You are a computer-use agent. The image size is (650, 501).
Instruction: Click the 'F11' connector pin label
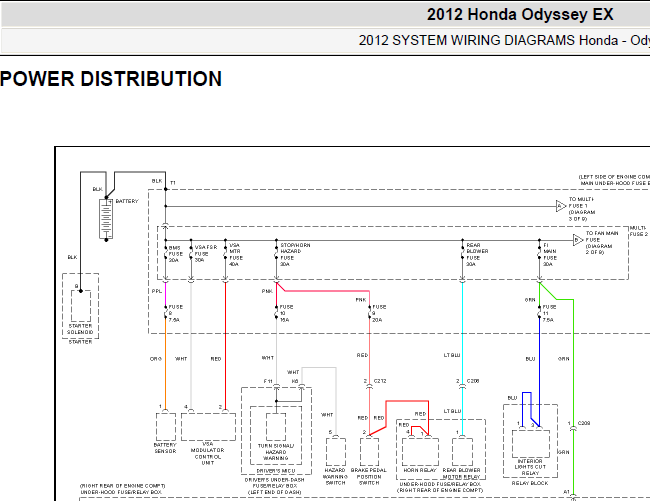click(268, 381)
